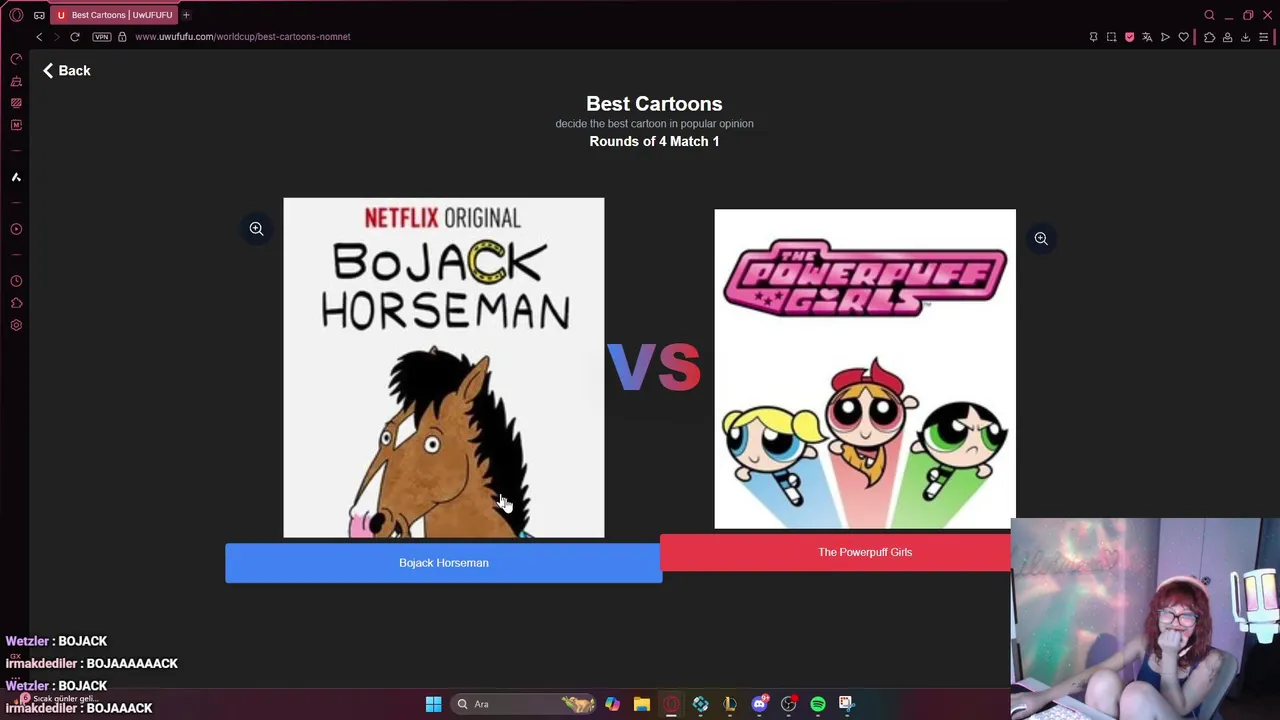Reload the current page

[75, 37]
